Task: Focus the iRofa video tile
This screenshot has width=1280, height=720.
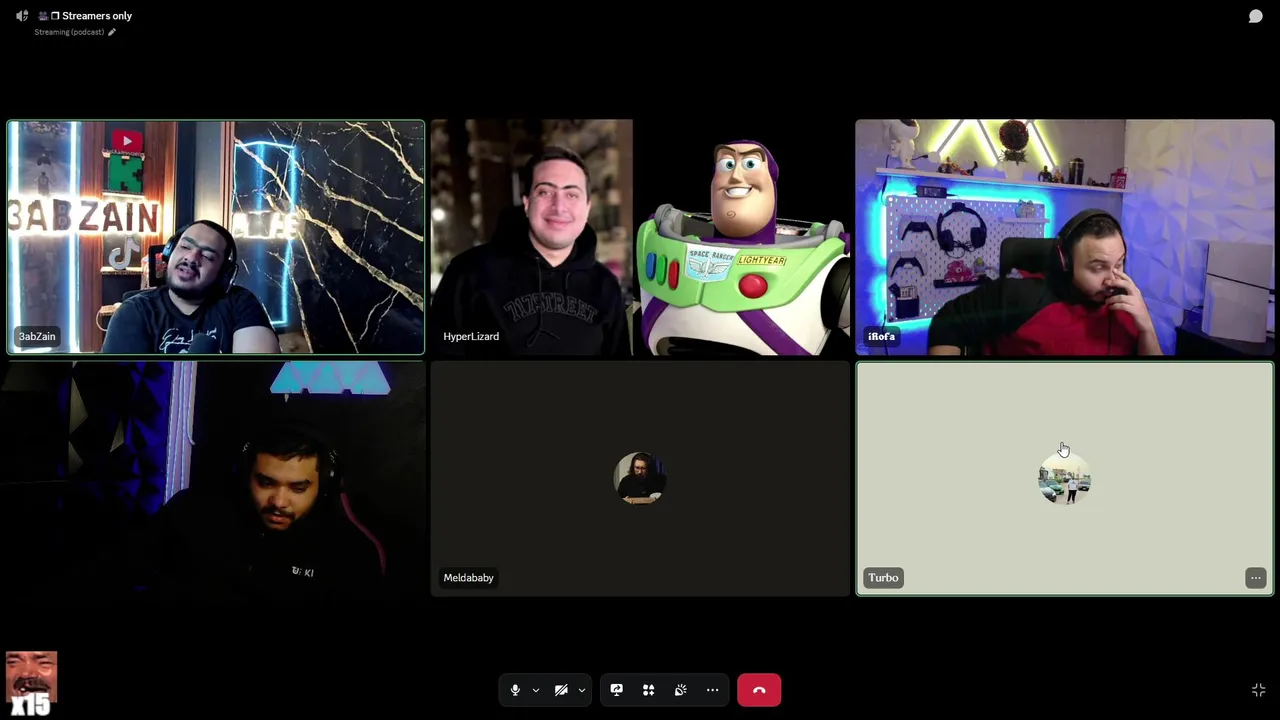Action: [1065, 238]
